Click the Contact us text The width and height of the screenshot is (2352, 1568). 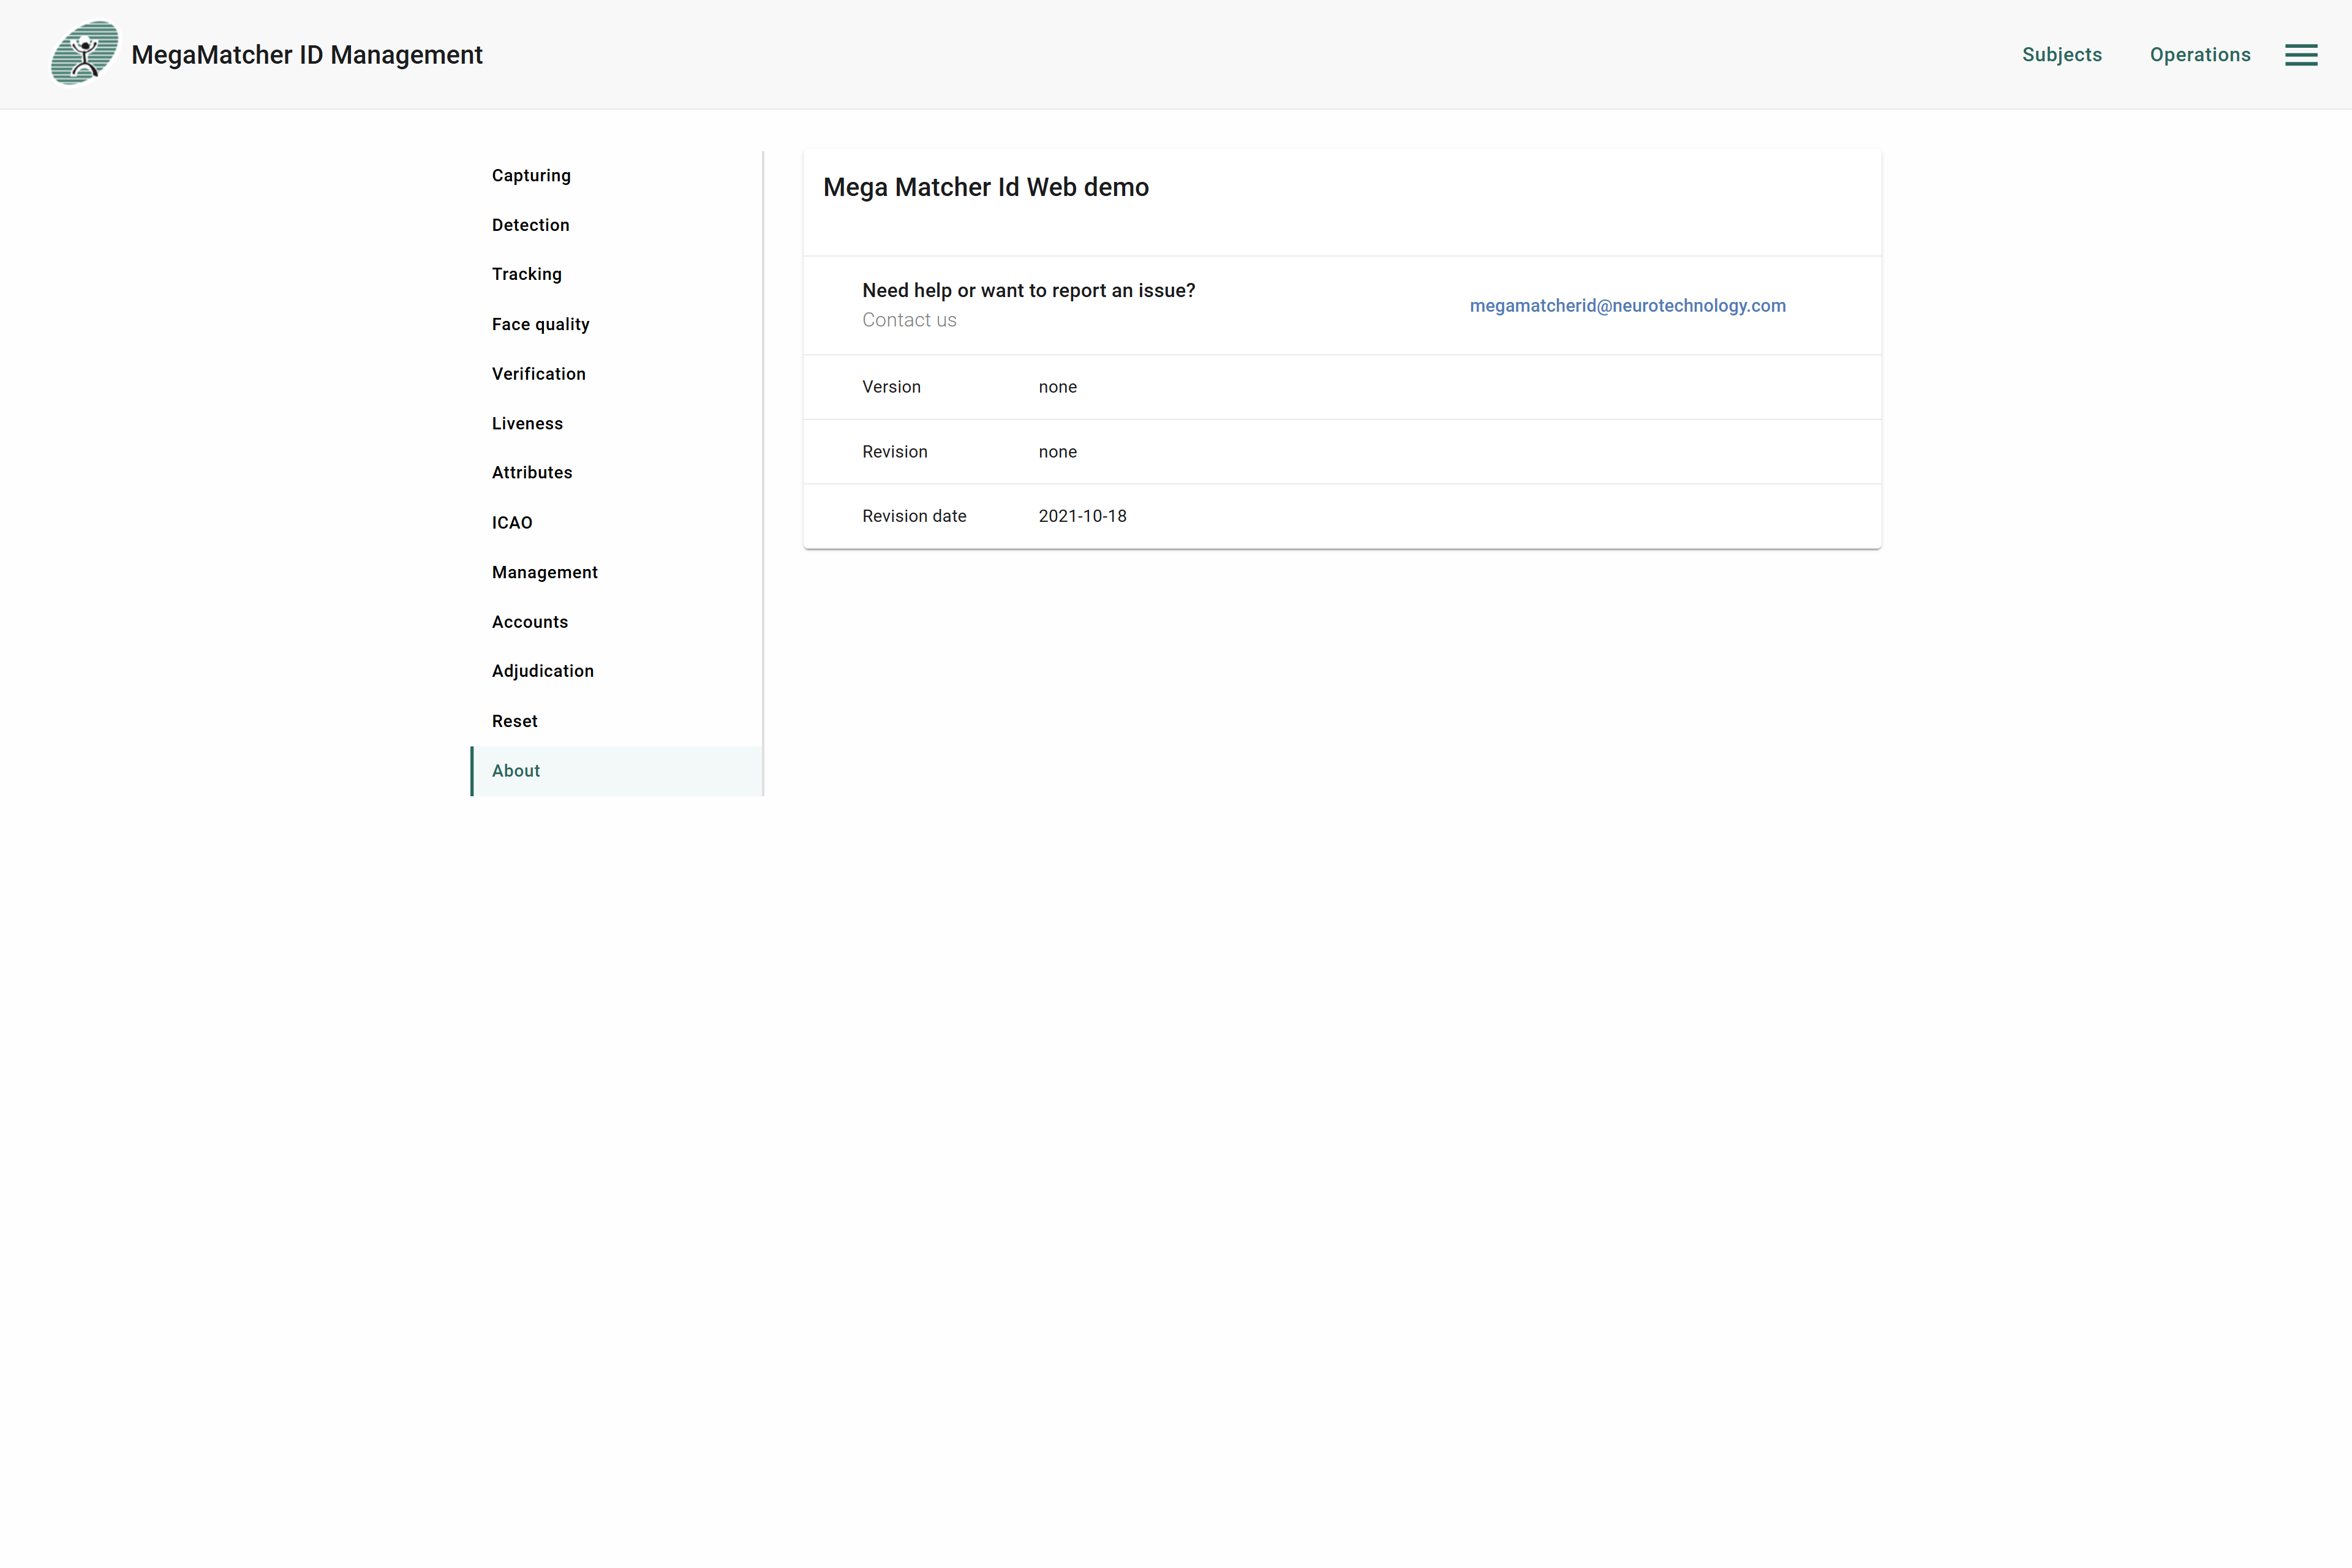(909, 320)
